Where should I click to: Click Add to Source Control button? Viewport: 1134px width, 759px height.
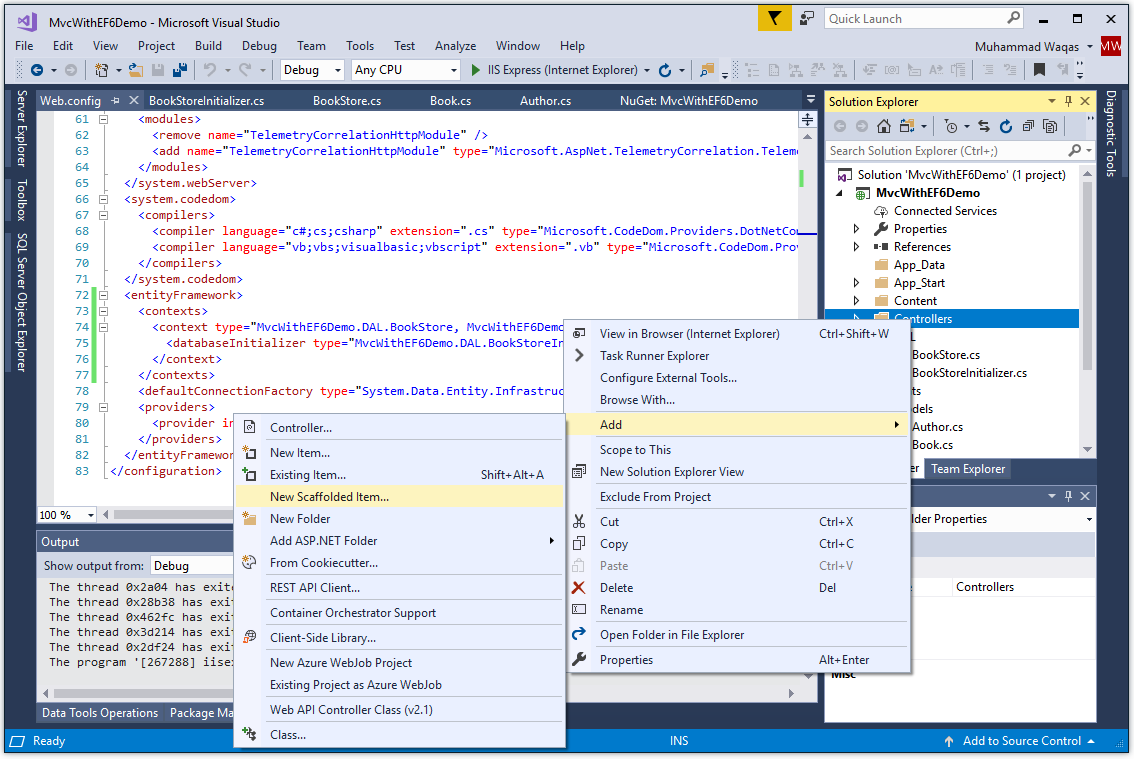click(1021, 741)
